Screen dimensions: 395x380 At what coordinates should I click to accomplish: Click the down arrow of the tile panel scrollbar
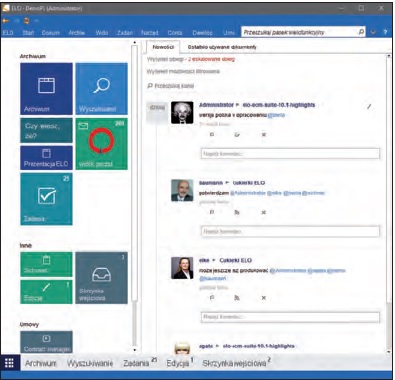pos(135,350)
